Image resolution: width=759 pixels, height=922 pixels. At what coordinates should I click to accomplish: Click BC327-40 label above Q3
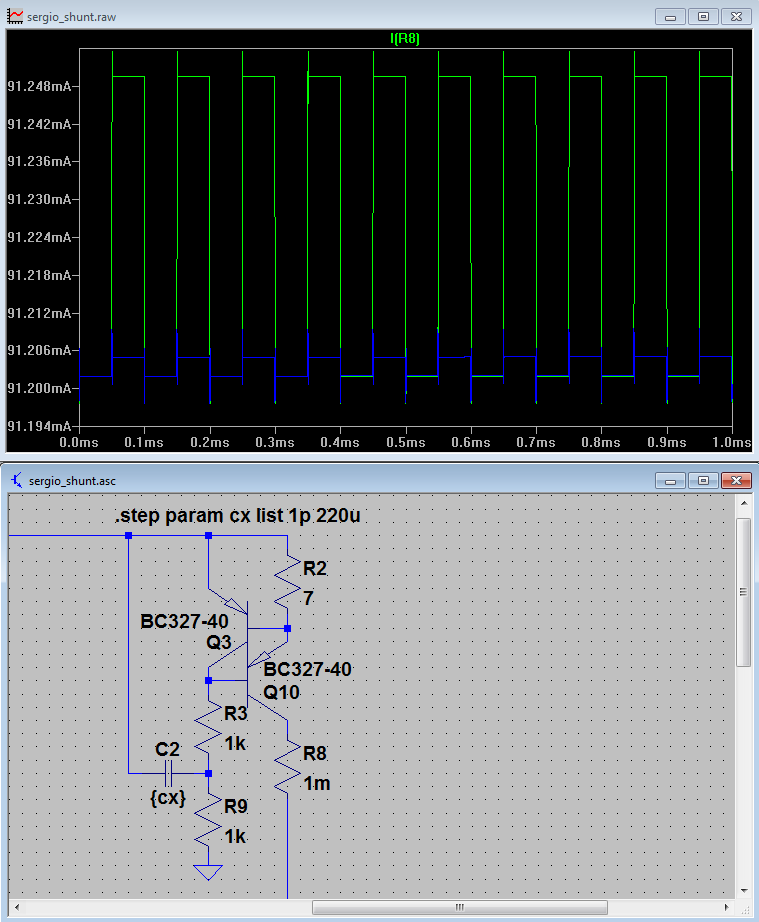[184, 622]
